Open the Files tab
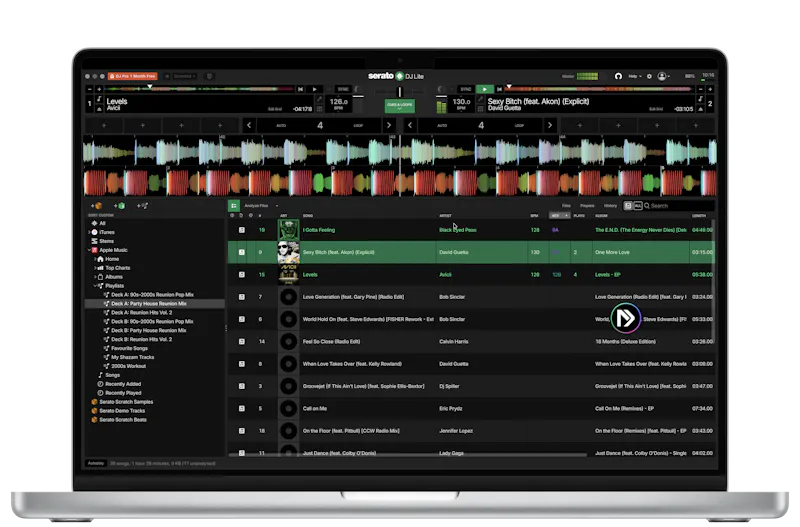The height and width of the screenshot is (527, 800). click(x=566, y=206)
